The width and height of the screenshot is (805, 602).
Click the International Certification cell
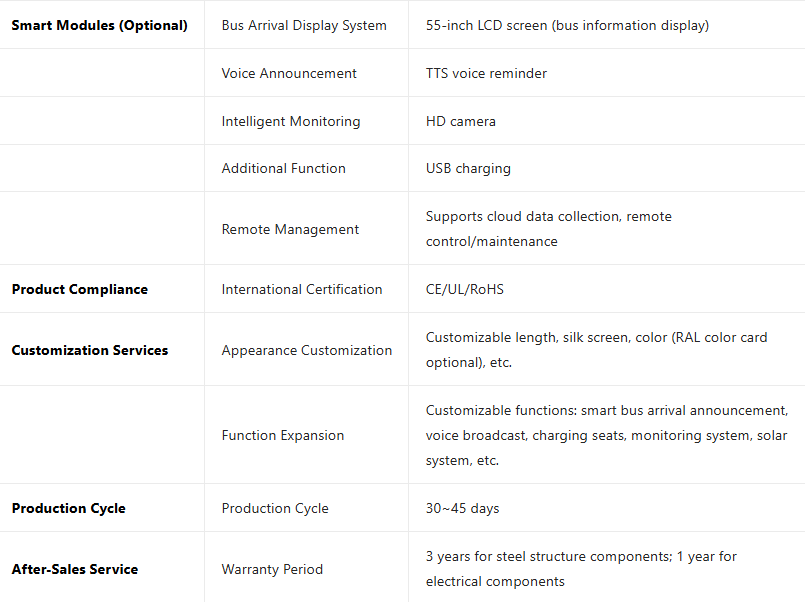pyautogui.click(x=302, y=289)
